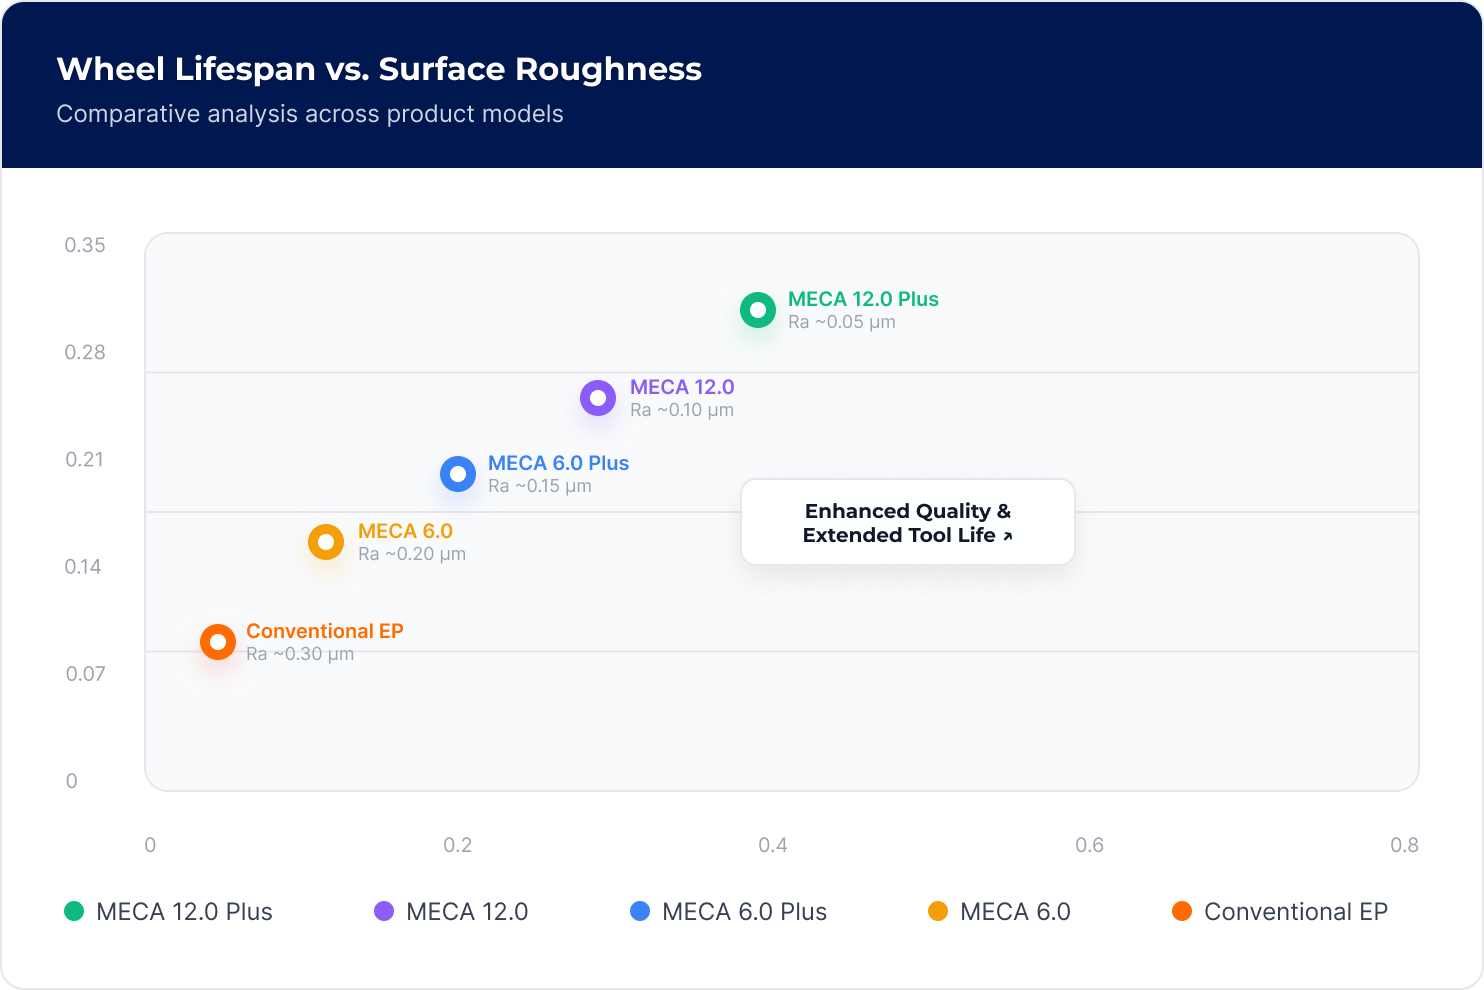Click the amber legend dot for MECA 6.0

(x=938, y=911)
